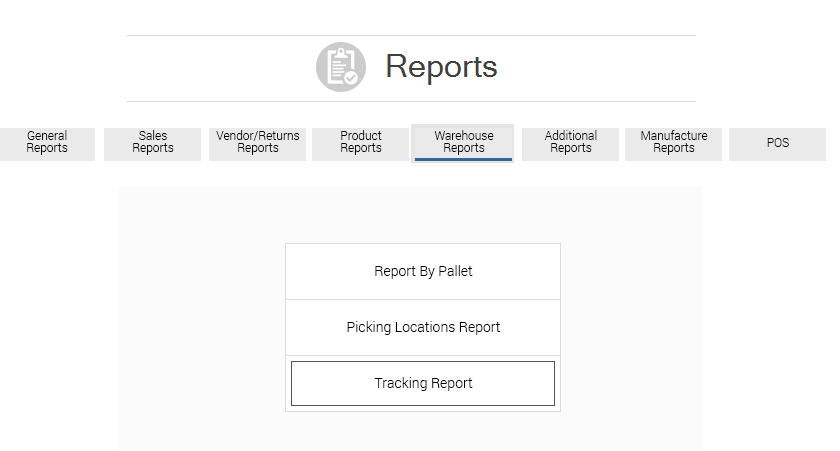Open the General Reports tab
This screenshot has height=451, width=840.
pos(47,143)
